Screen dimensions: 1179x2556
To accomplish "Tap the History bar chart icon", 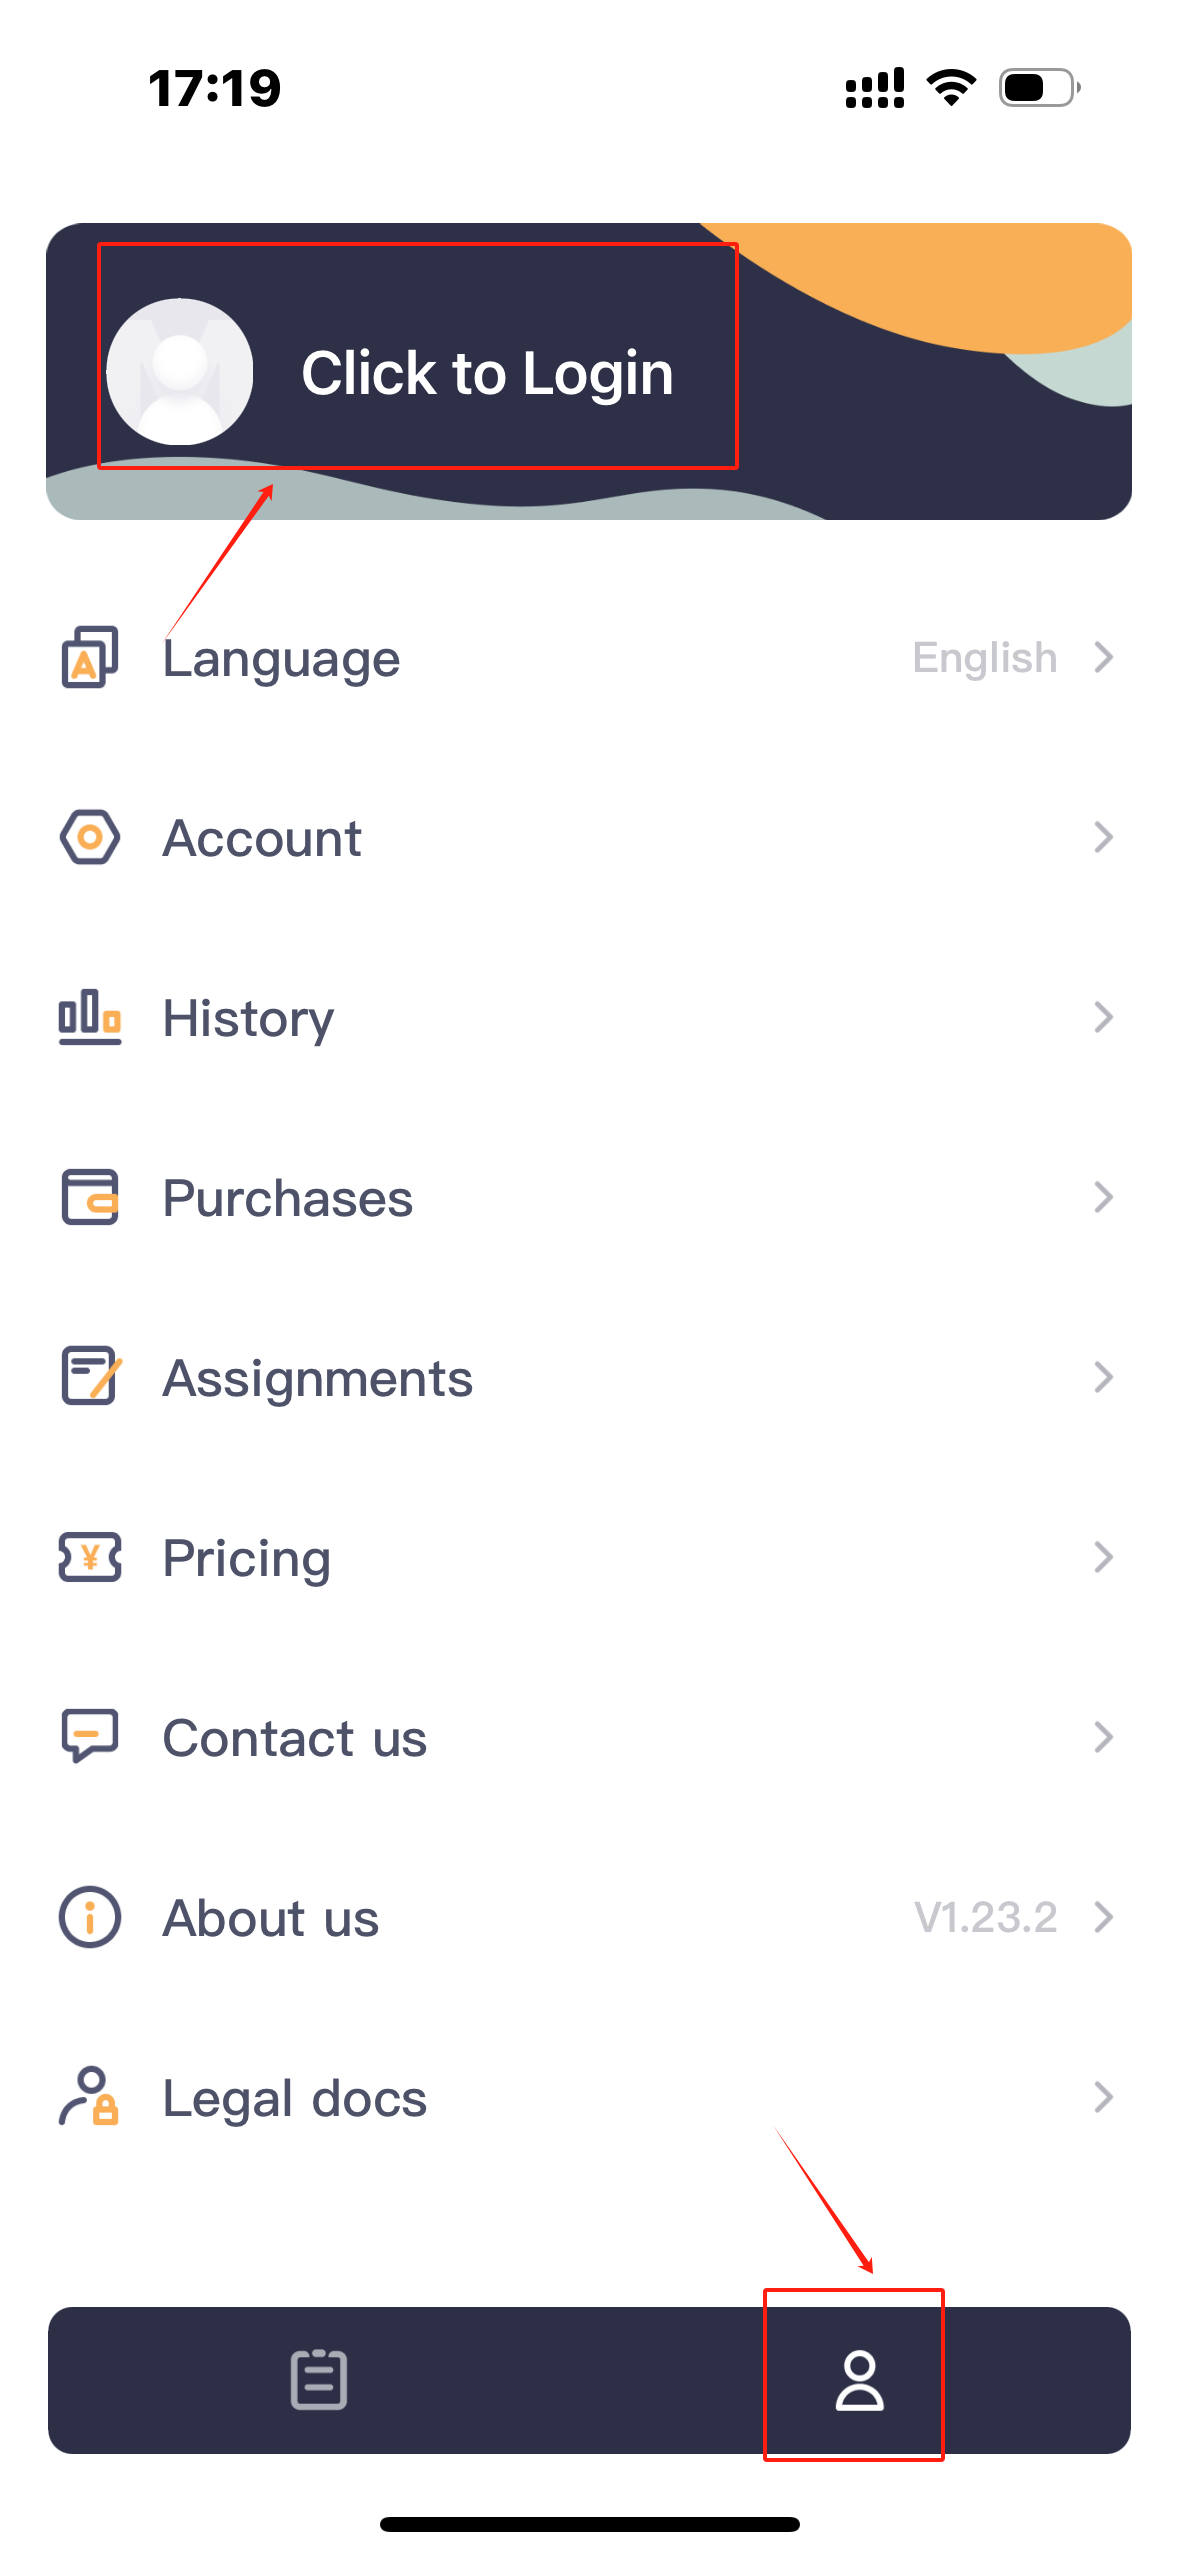I will tap(90, 1017).
